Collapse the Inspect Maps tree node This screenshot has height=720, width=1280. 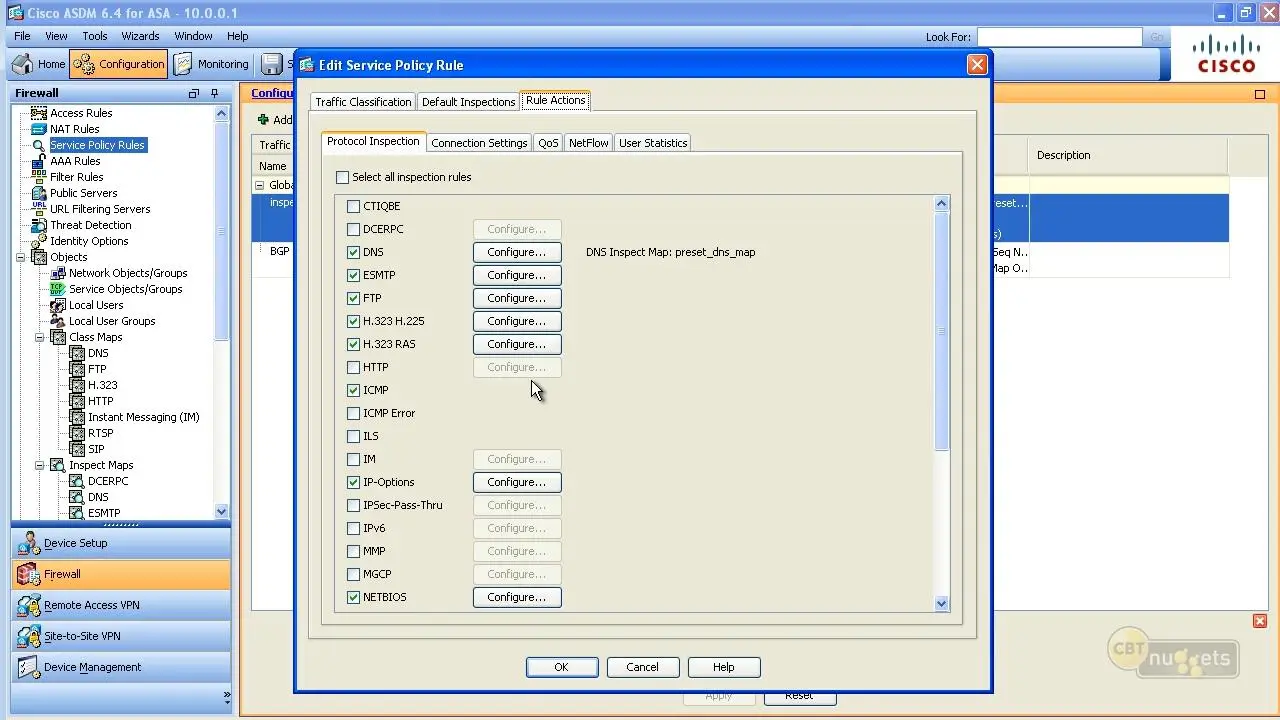tap(40, 465)
